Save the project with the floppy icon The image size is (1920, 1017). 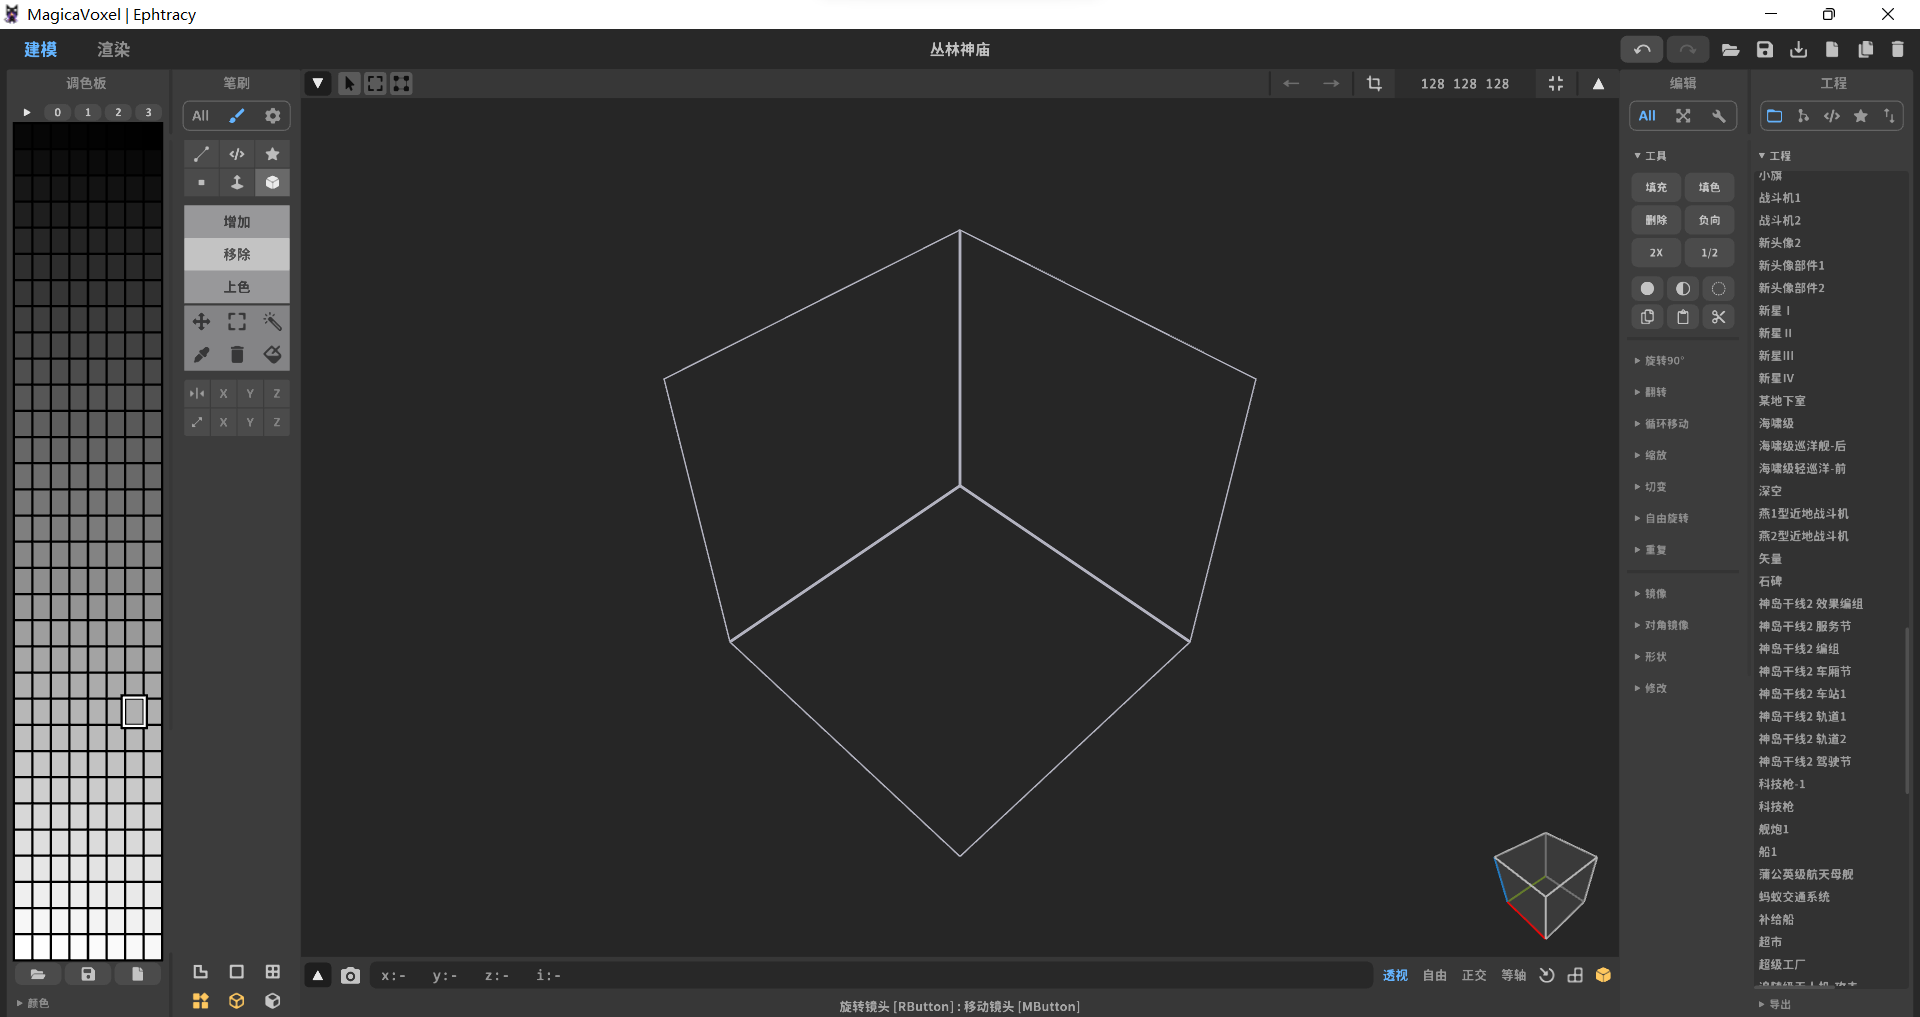[x=1765, y=49]
